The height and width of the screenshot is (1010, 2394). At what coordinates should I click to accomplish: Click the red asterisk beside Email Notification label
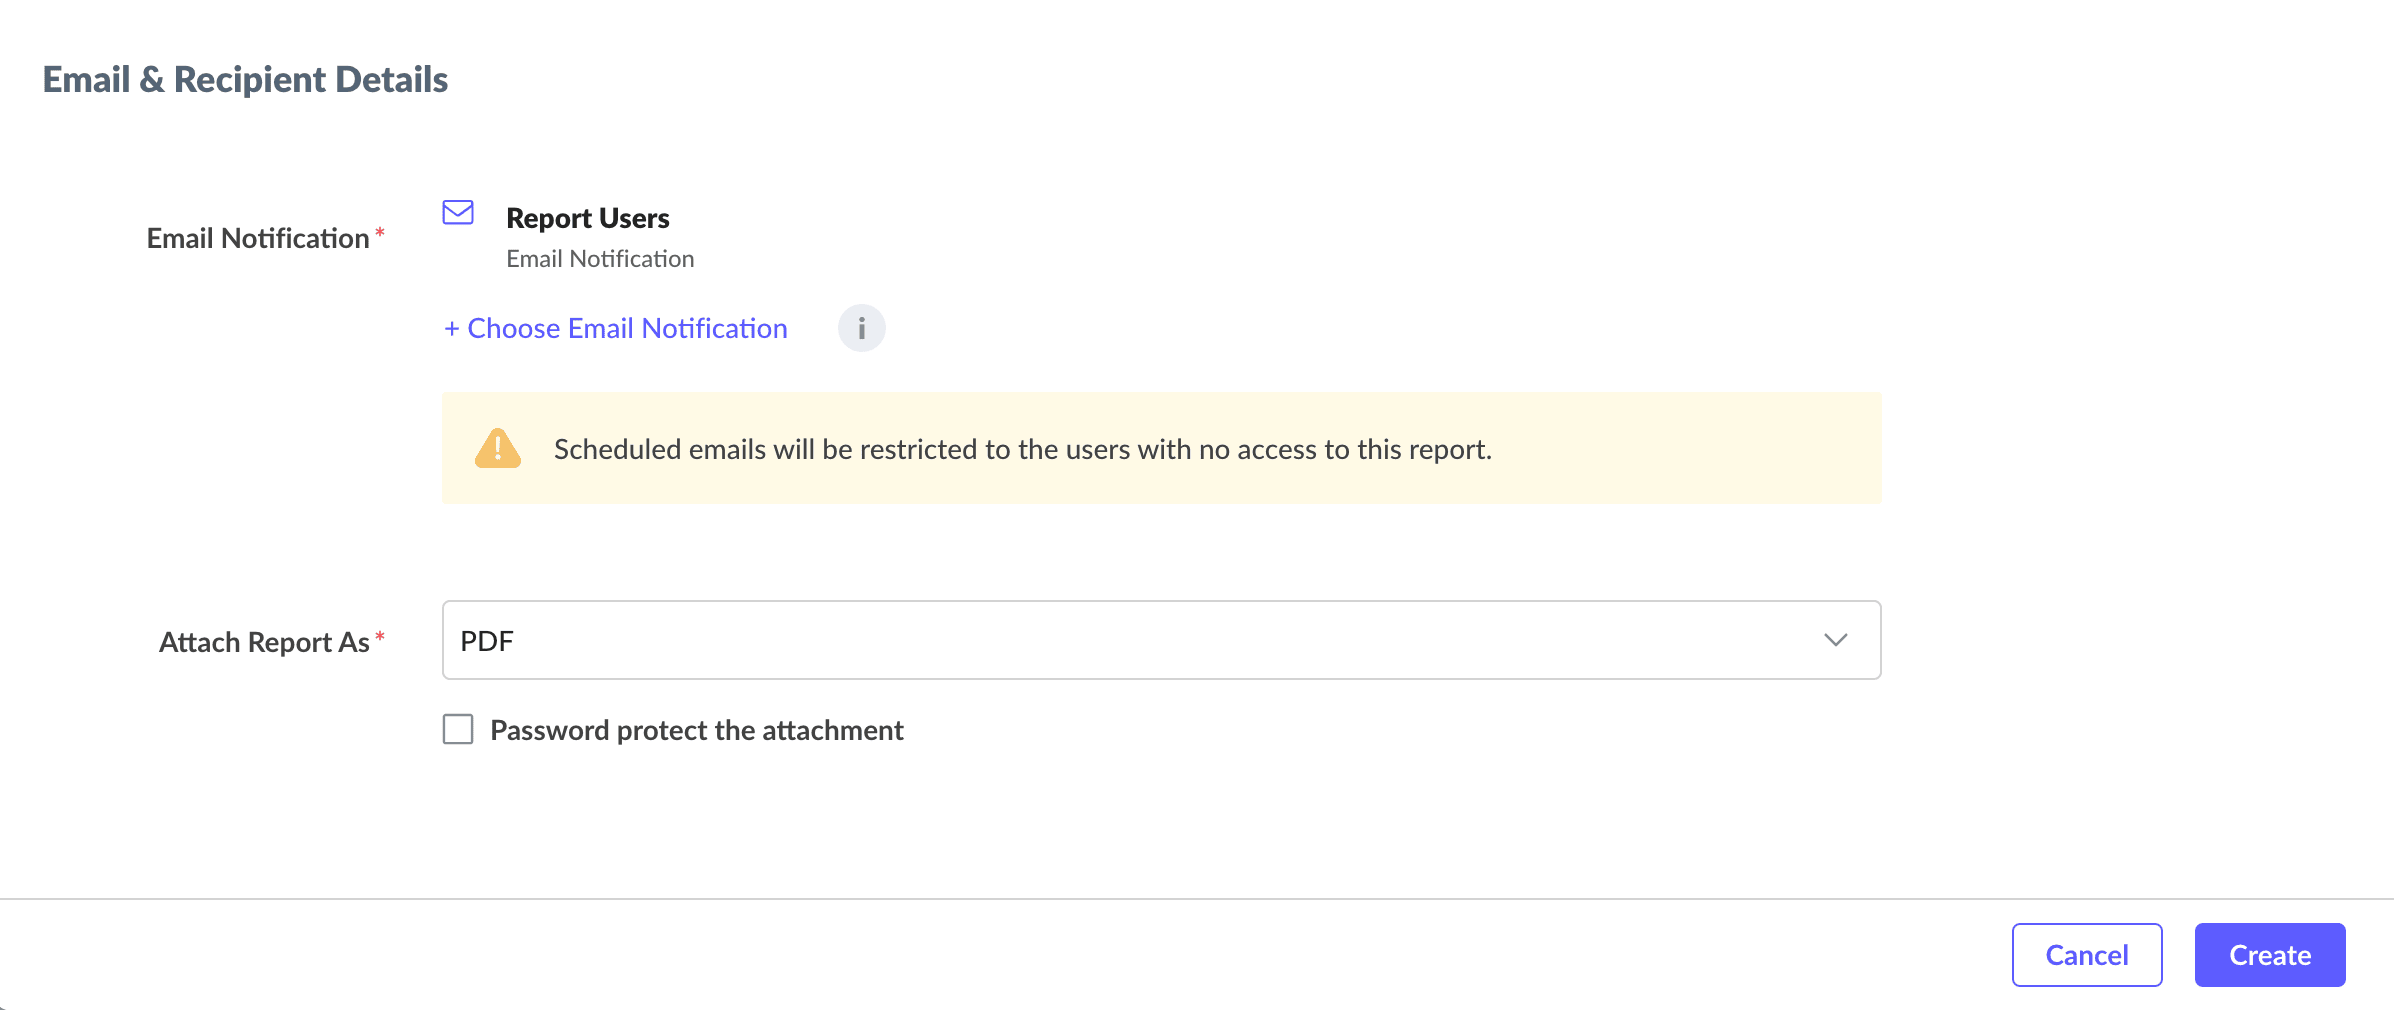pyautogui.click(x=380, y=234)
